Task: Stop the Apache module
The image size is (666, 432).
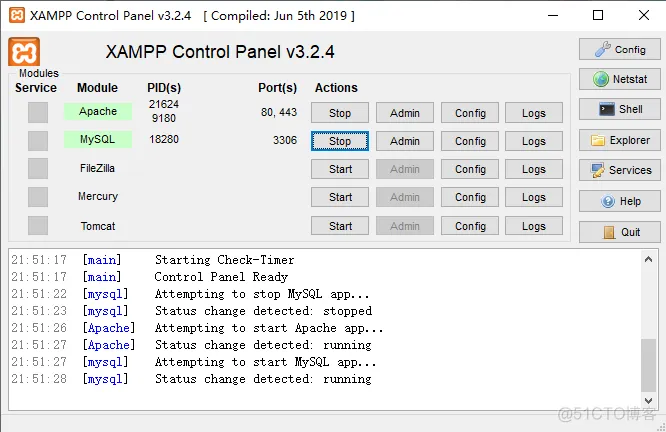Action: coord(340,113)
